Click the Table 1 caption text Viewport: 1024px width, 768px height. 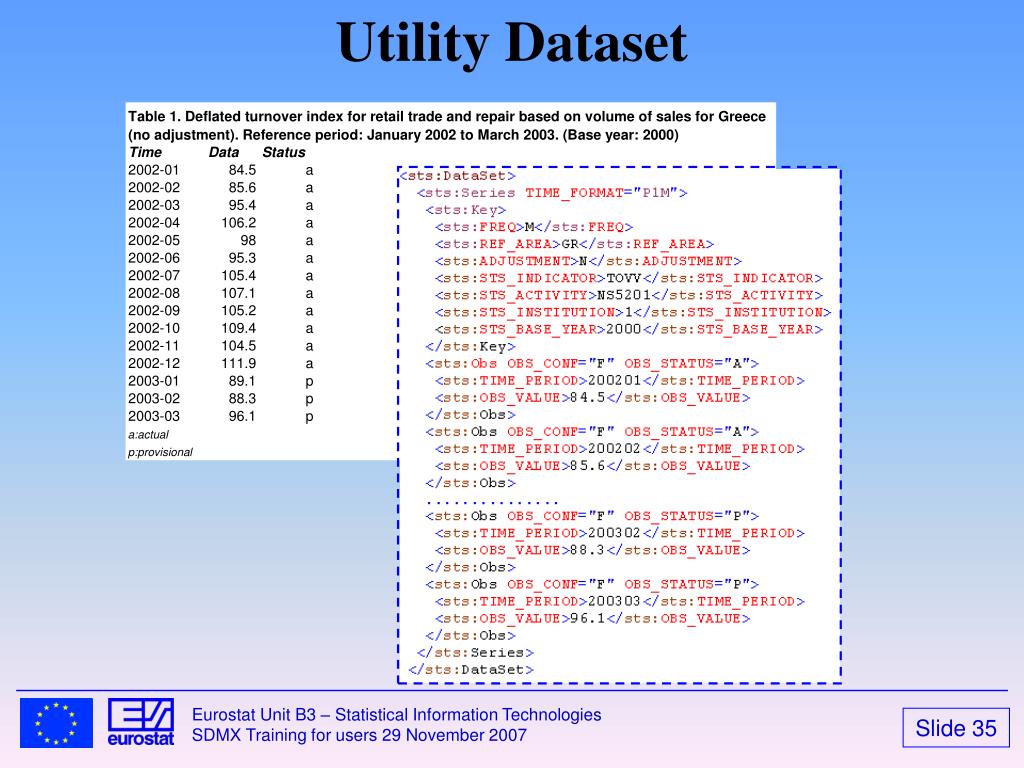447,125
